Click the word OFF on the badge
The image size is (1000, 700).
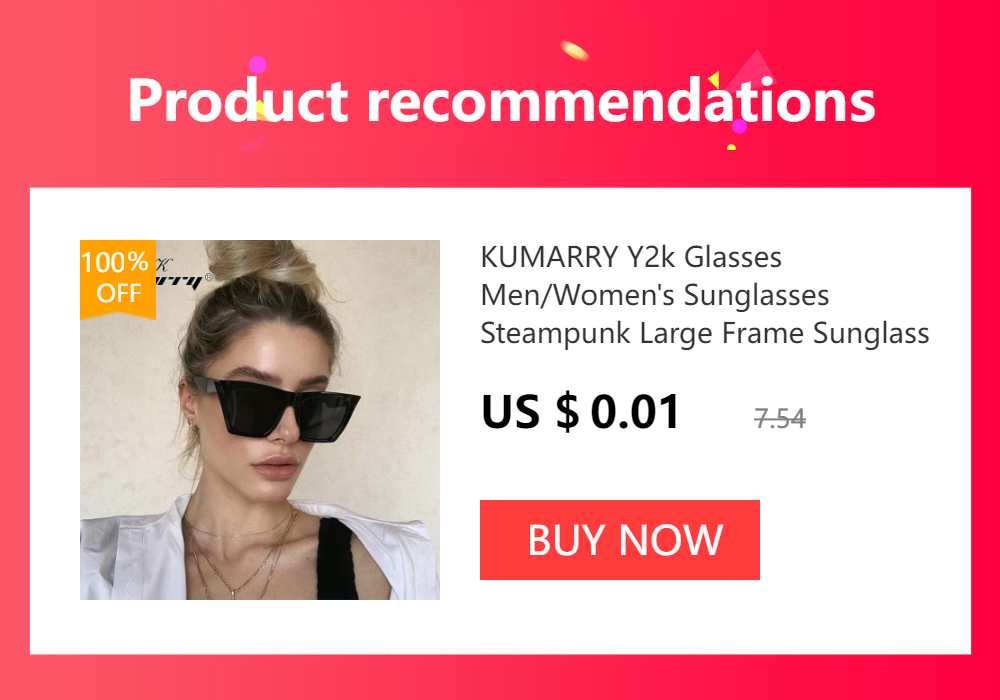[119, 293]
